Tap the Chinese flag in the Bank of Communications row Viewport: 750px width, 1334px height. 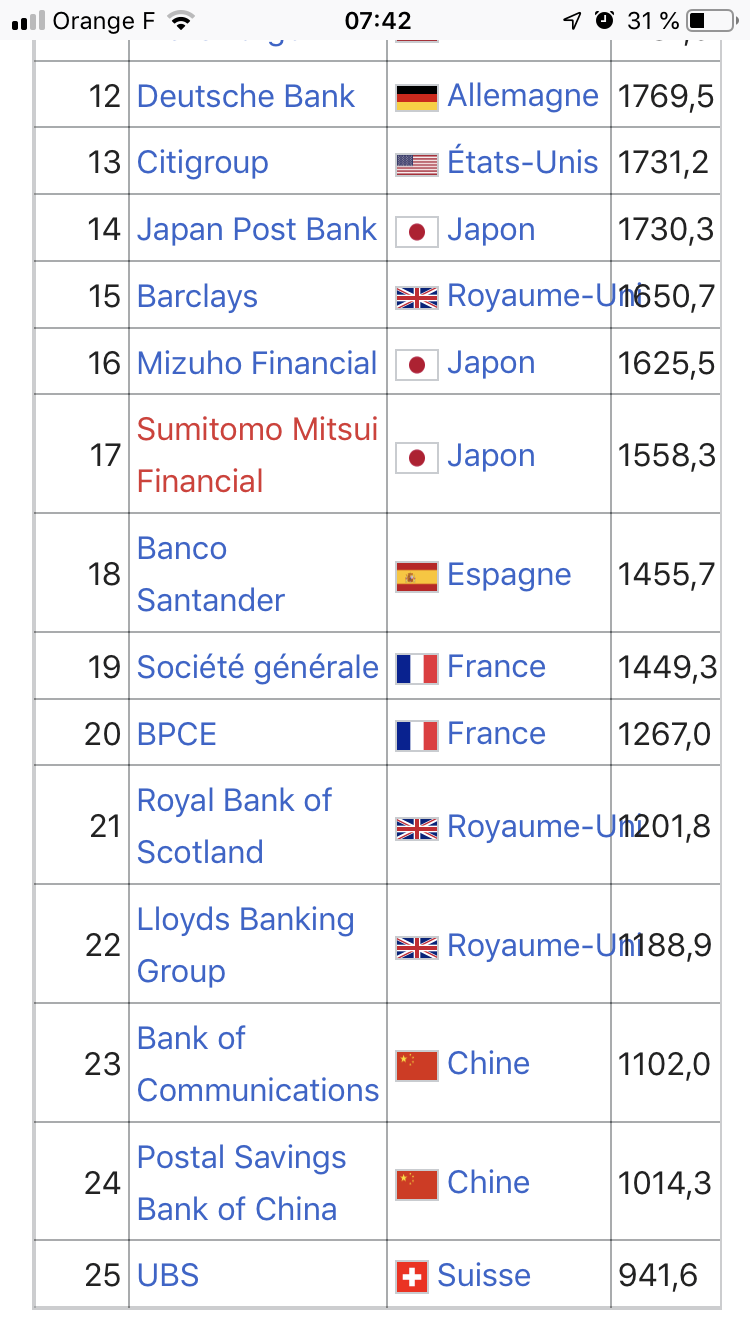click(417, 1065)
